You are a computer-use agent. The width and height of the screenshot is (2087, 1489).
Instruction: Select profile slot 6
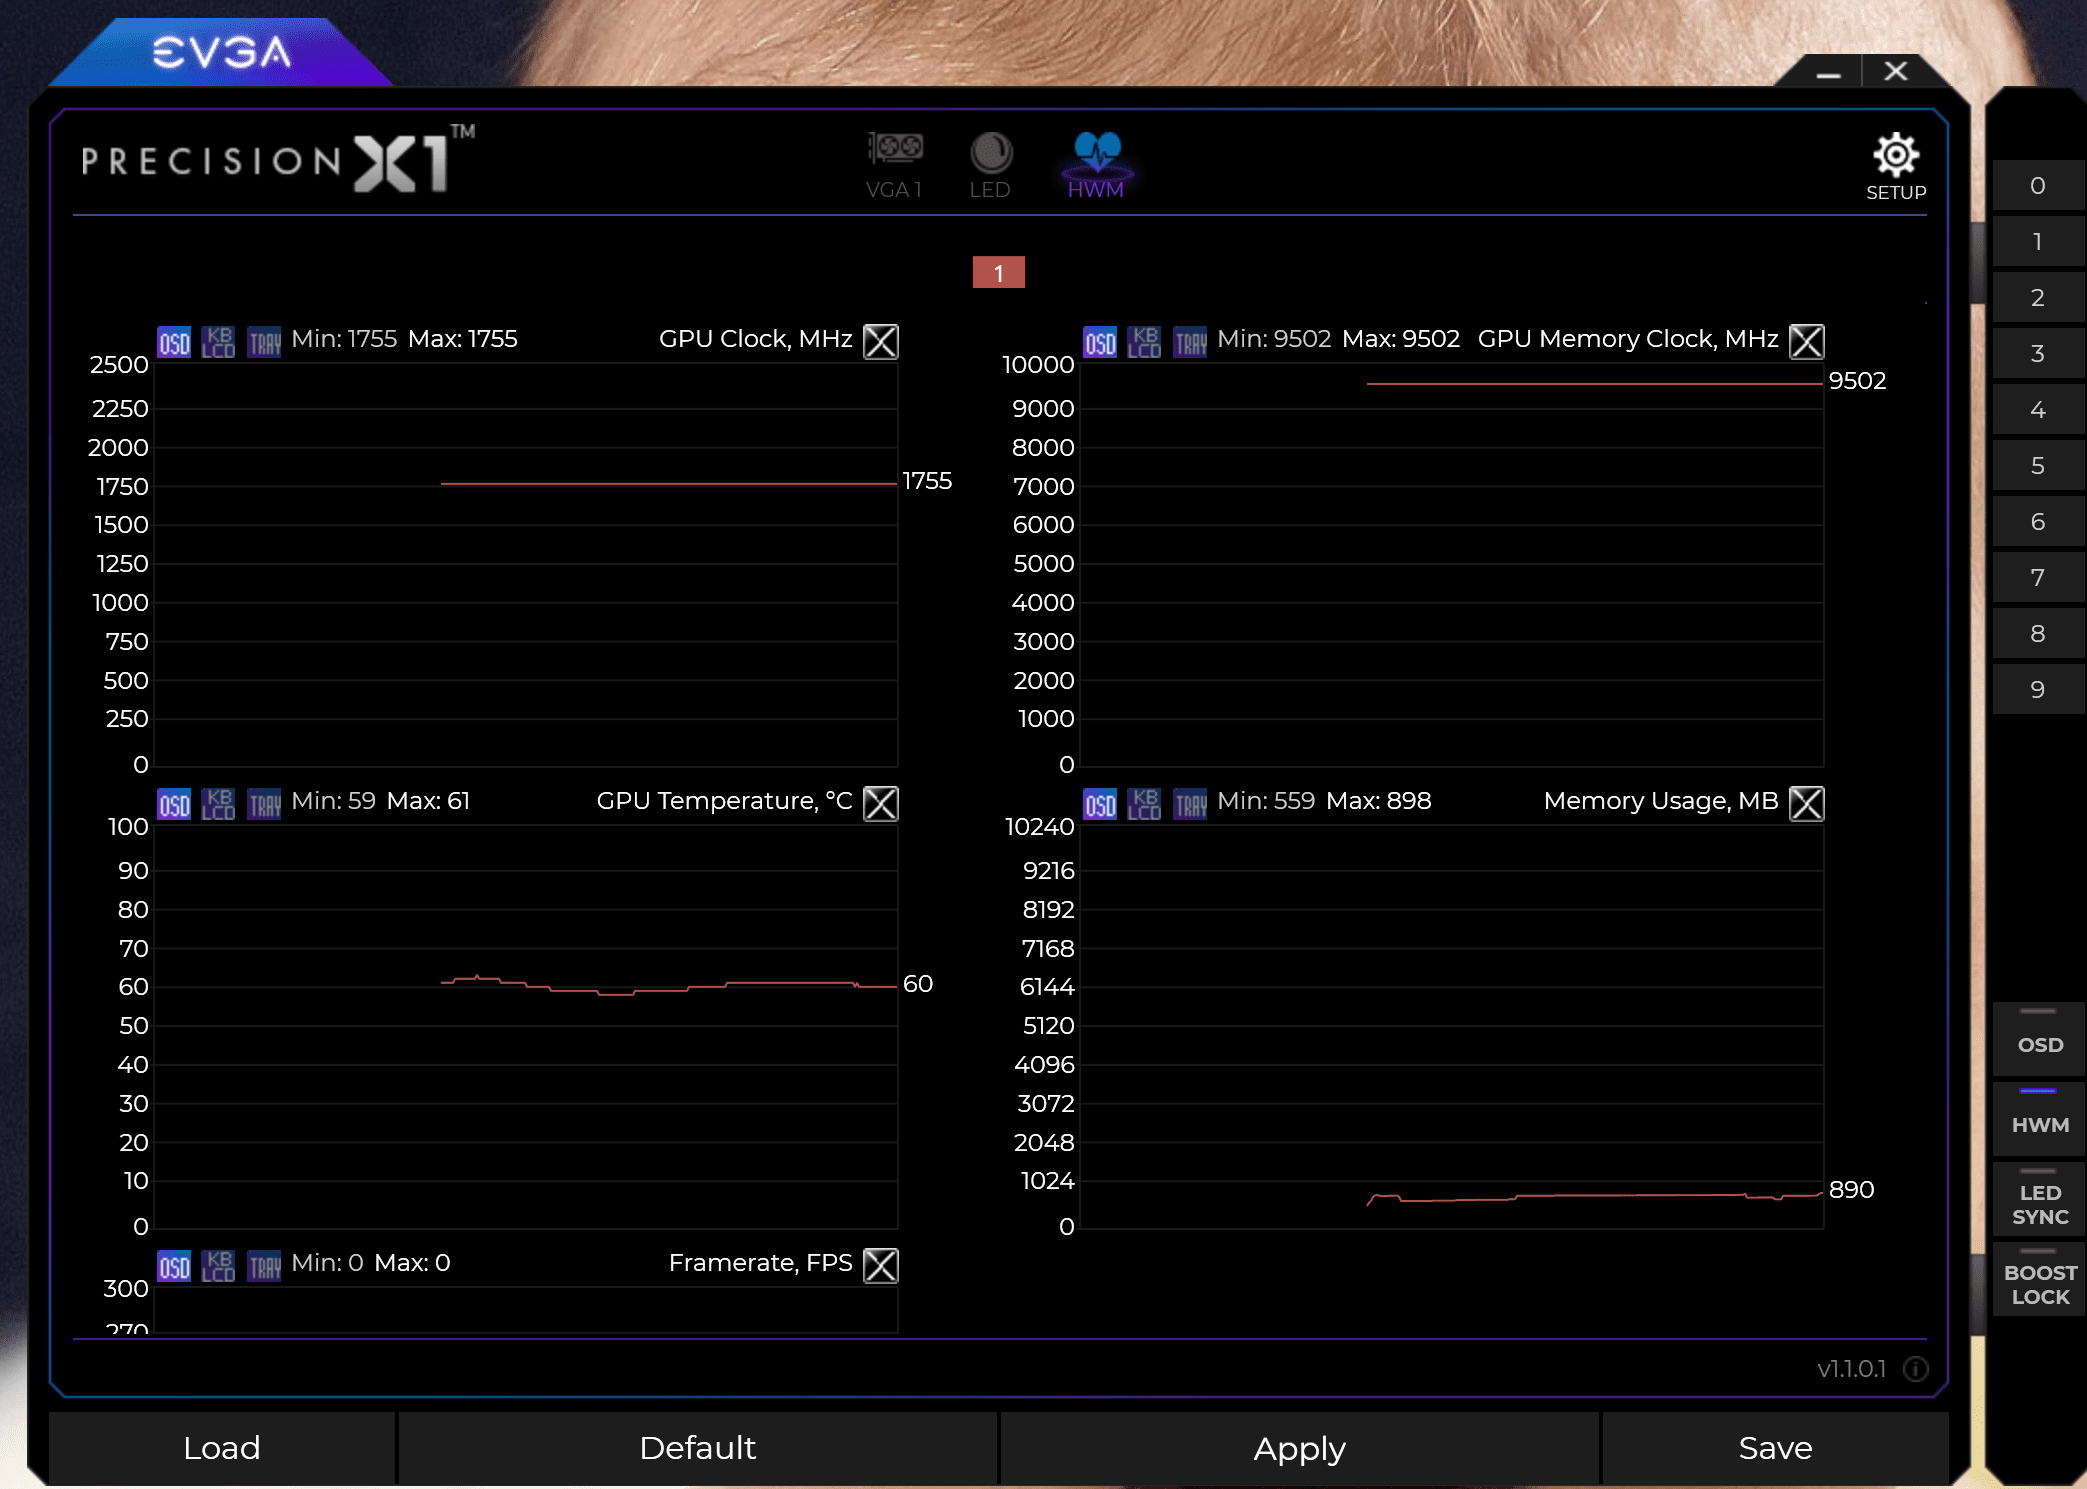click(x=2037, y=522)
